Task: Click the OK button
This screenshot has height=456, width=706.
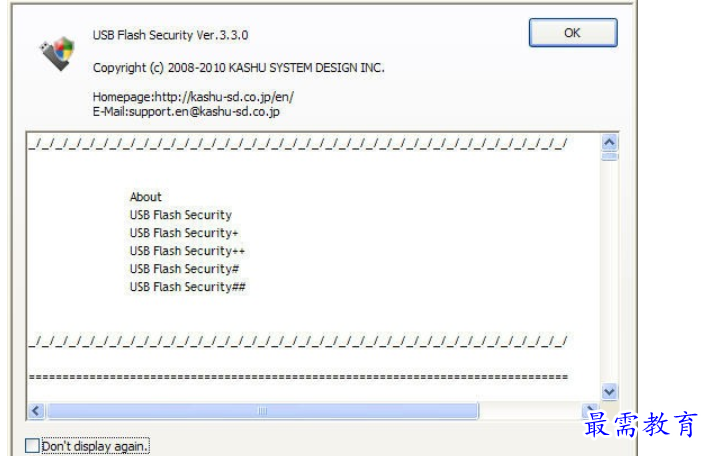Action: (573, 32)
